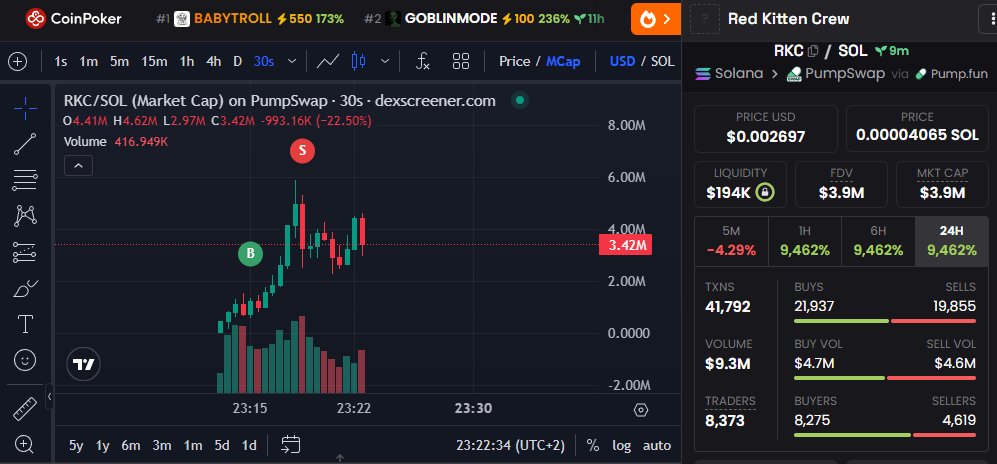The width and height of the screenshot is (997, 464).
Task: Click the orange fire trending button
Action: [656, 19]
